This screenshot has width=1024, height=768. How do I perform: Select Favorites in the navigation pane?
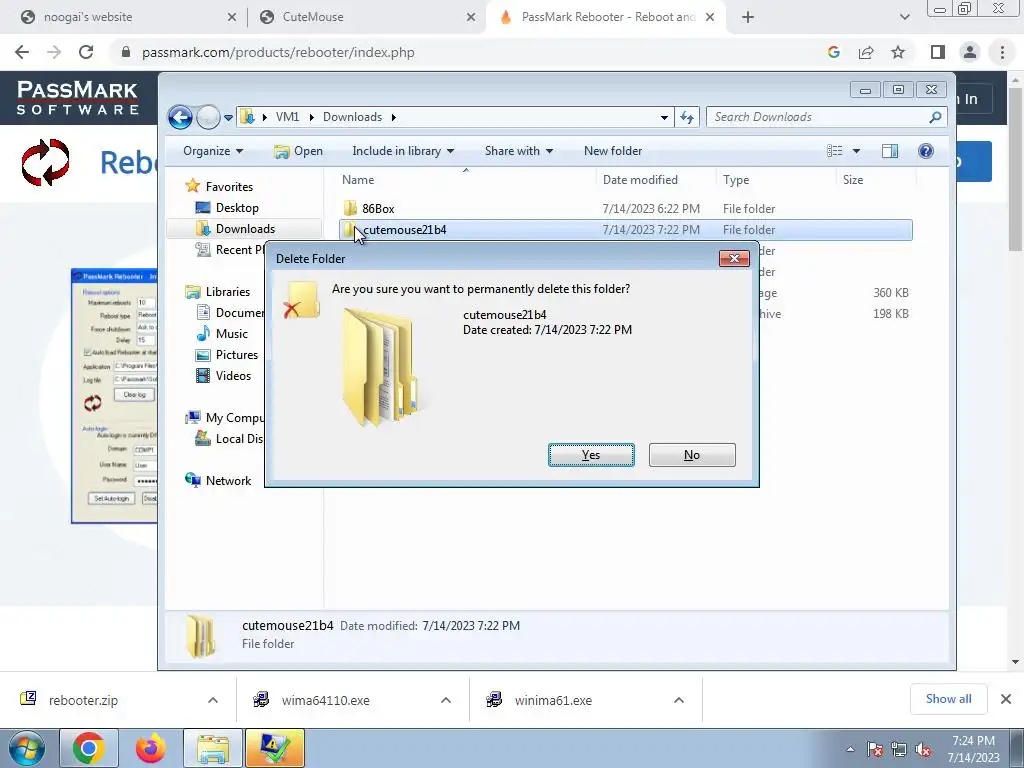219,187
